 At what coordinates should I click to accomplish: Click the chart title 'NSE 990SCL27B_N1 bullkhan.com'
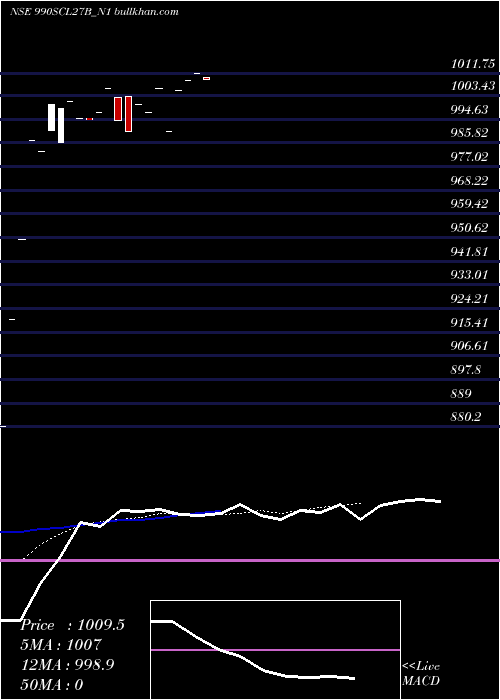coord(95,11)
